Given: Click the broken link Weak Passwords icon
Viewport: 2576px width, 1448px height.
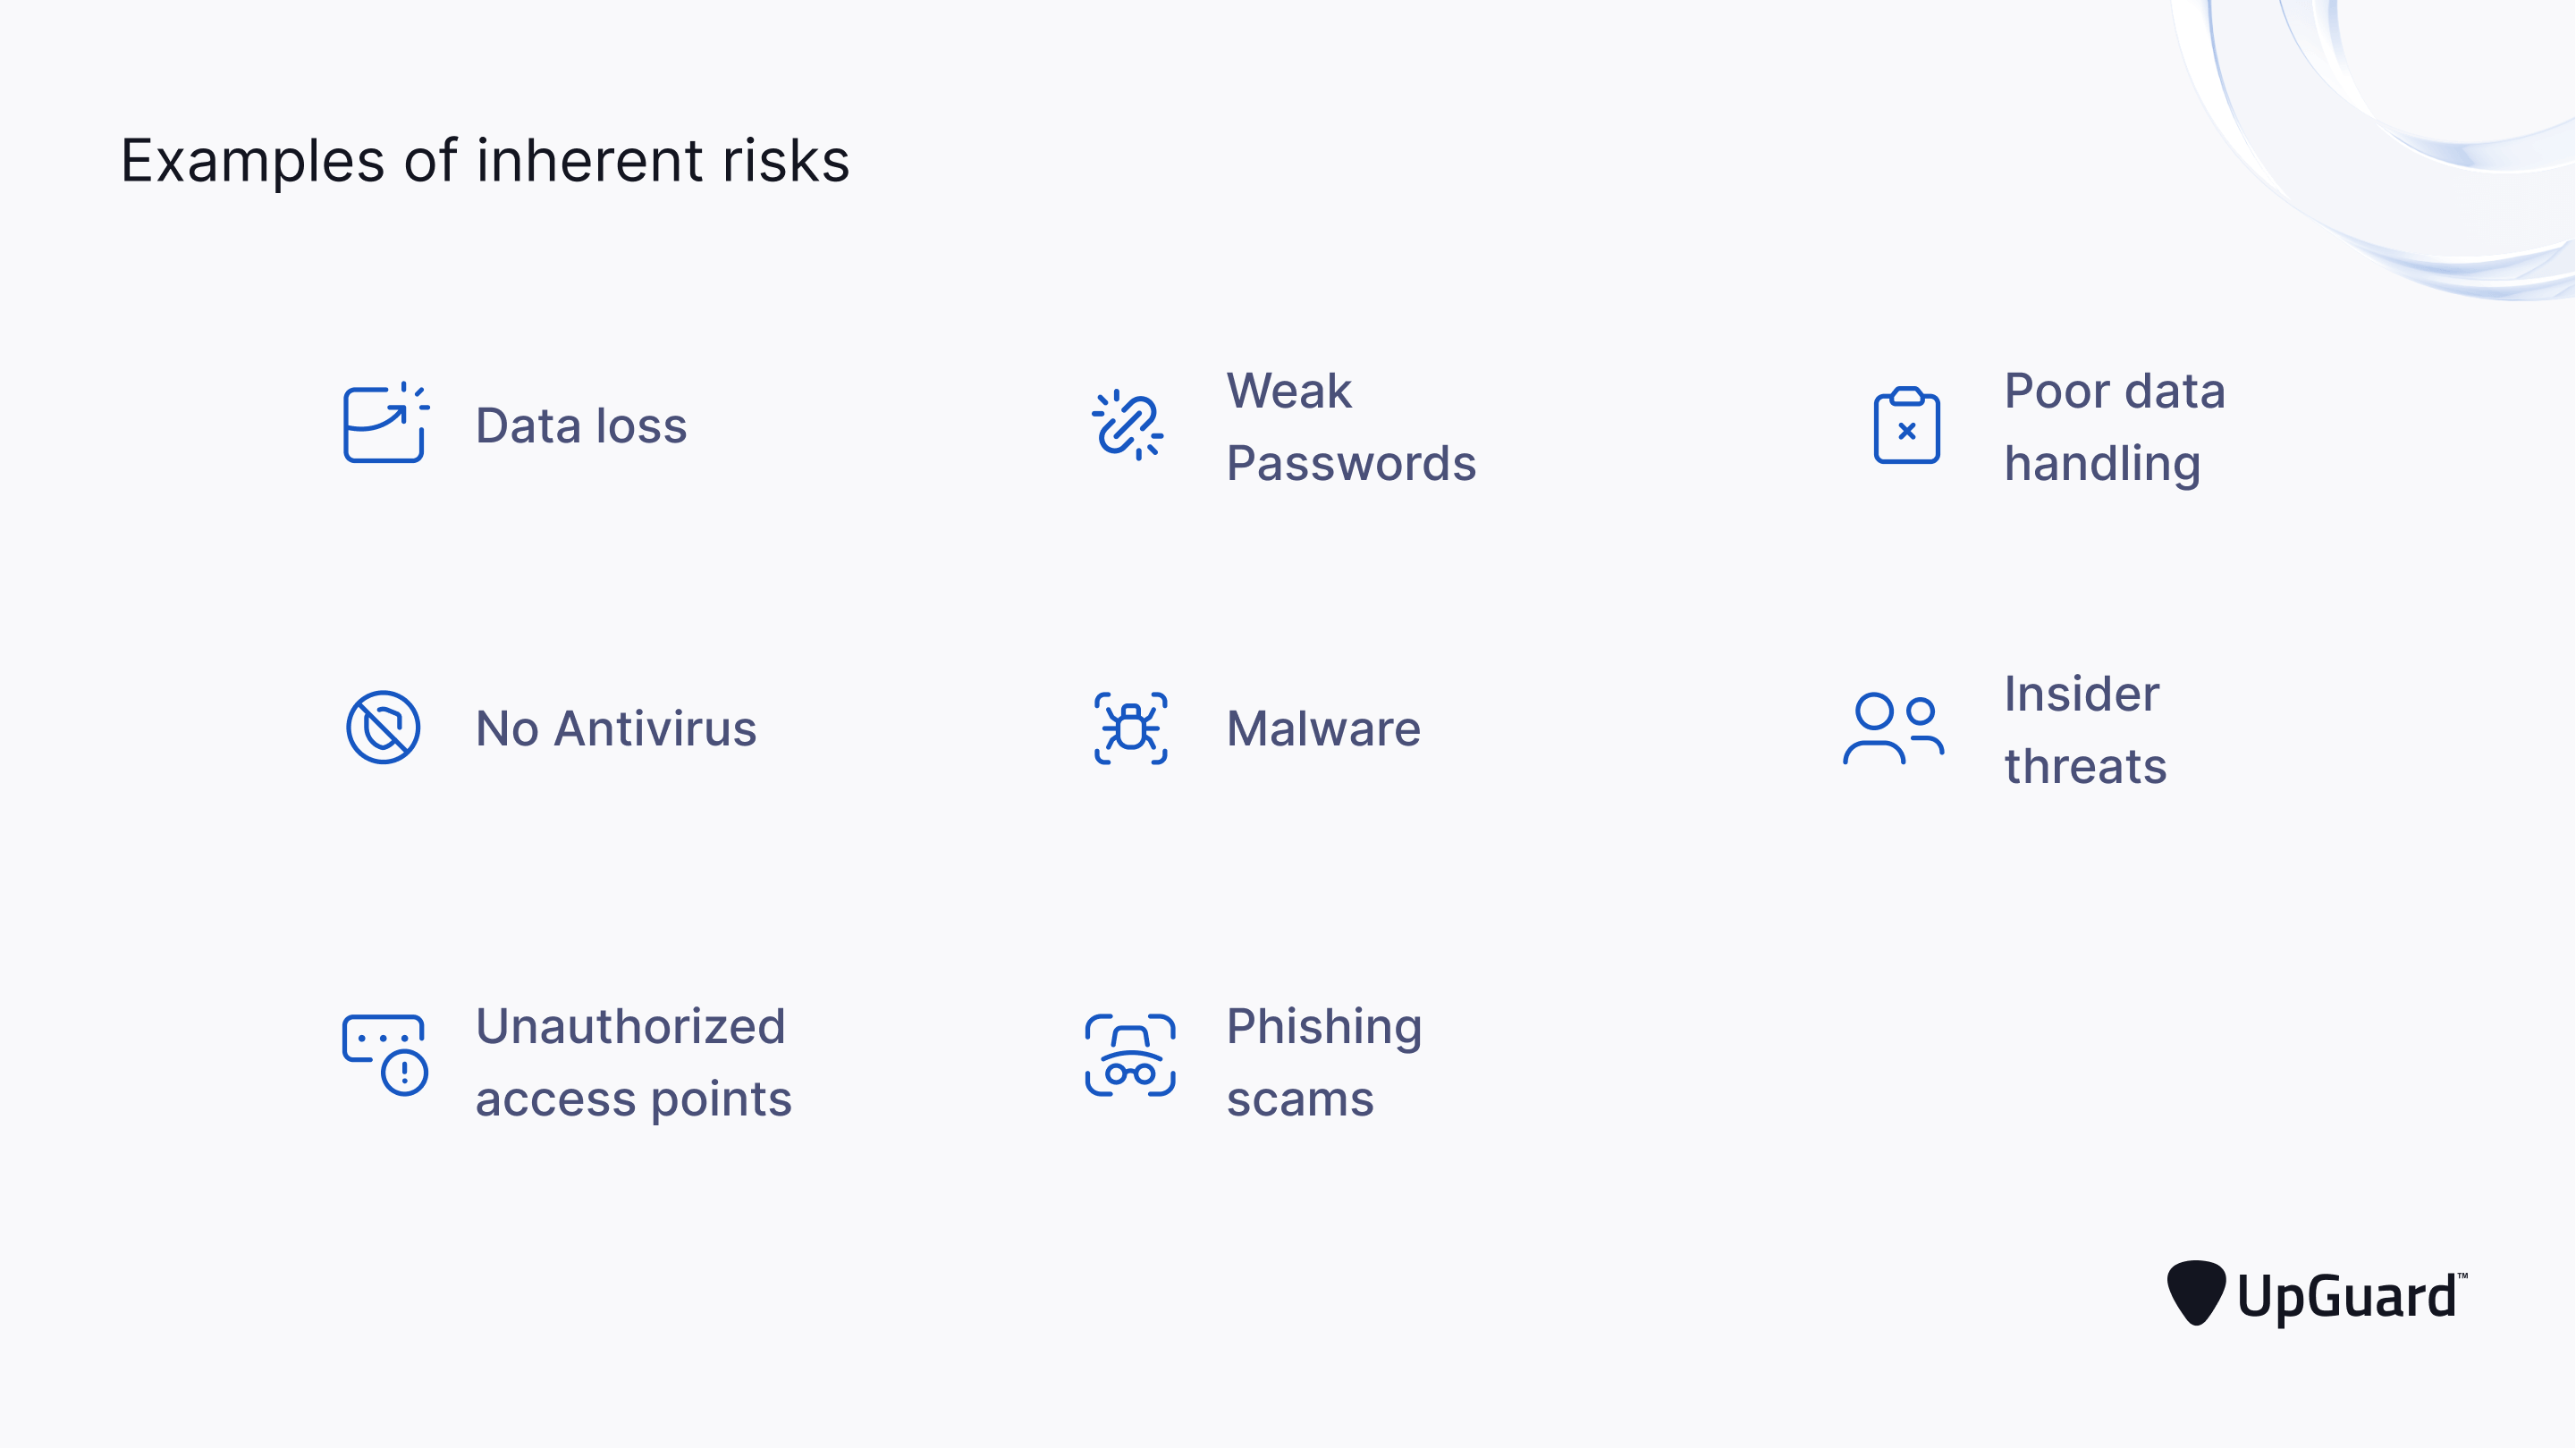Looking at the screenshot, I should click(x=1128, y=425).
